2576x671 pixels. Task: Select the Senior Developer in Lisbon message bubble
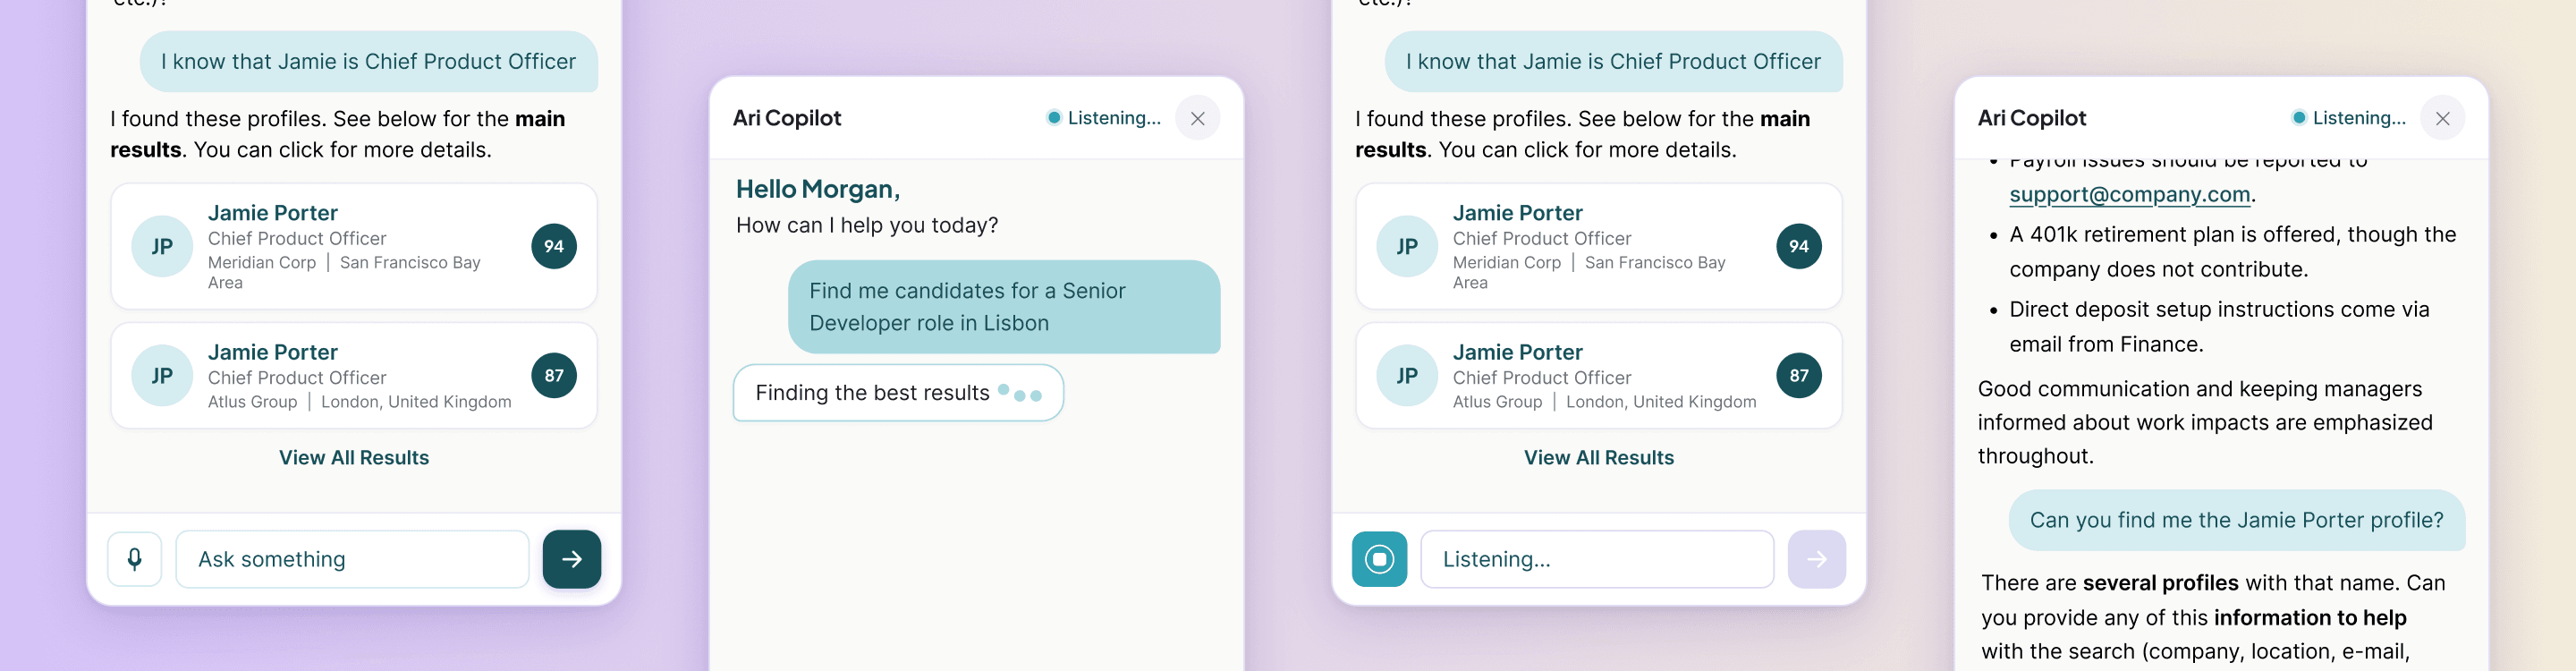point(1003,307)
